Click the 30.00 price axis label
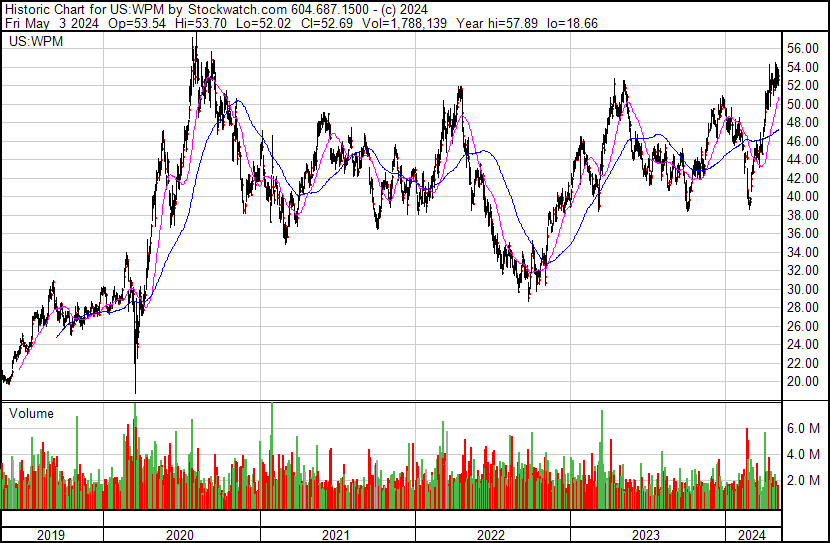This screenshot has height=543, width=830. (802, 289)
